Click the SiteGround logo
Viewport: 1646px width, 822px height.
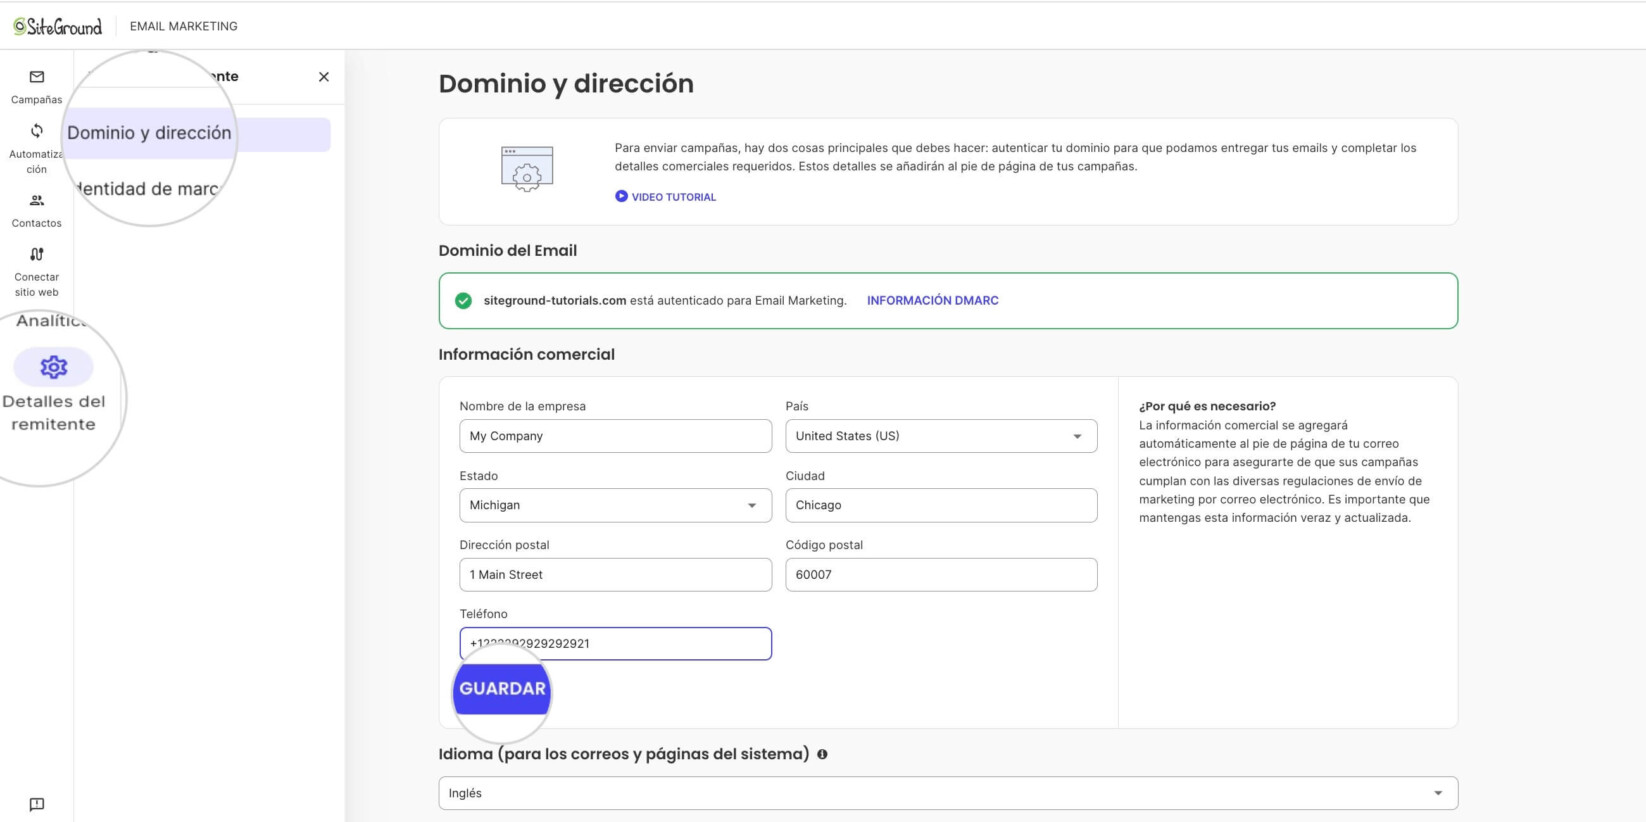[x=58, y=27]
